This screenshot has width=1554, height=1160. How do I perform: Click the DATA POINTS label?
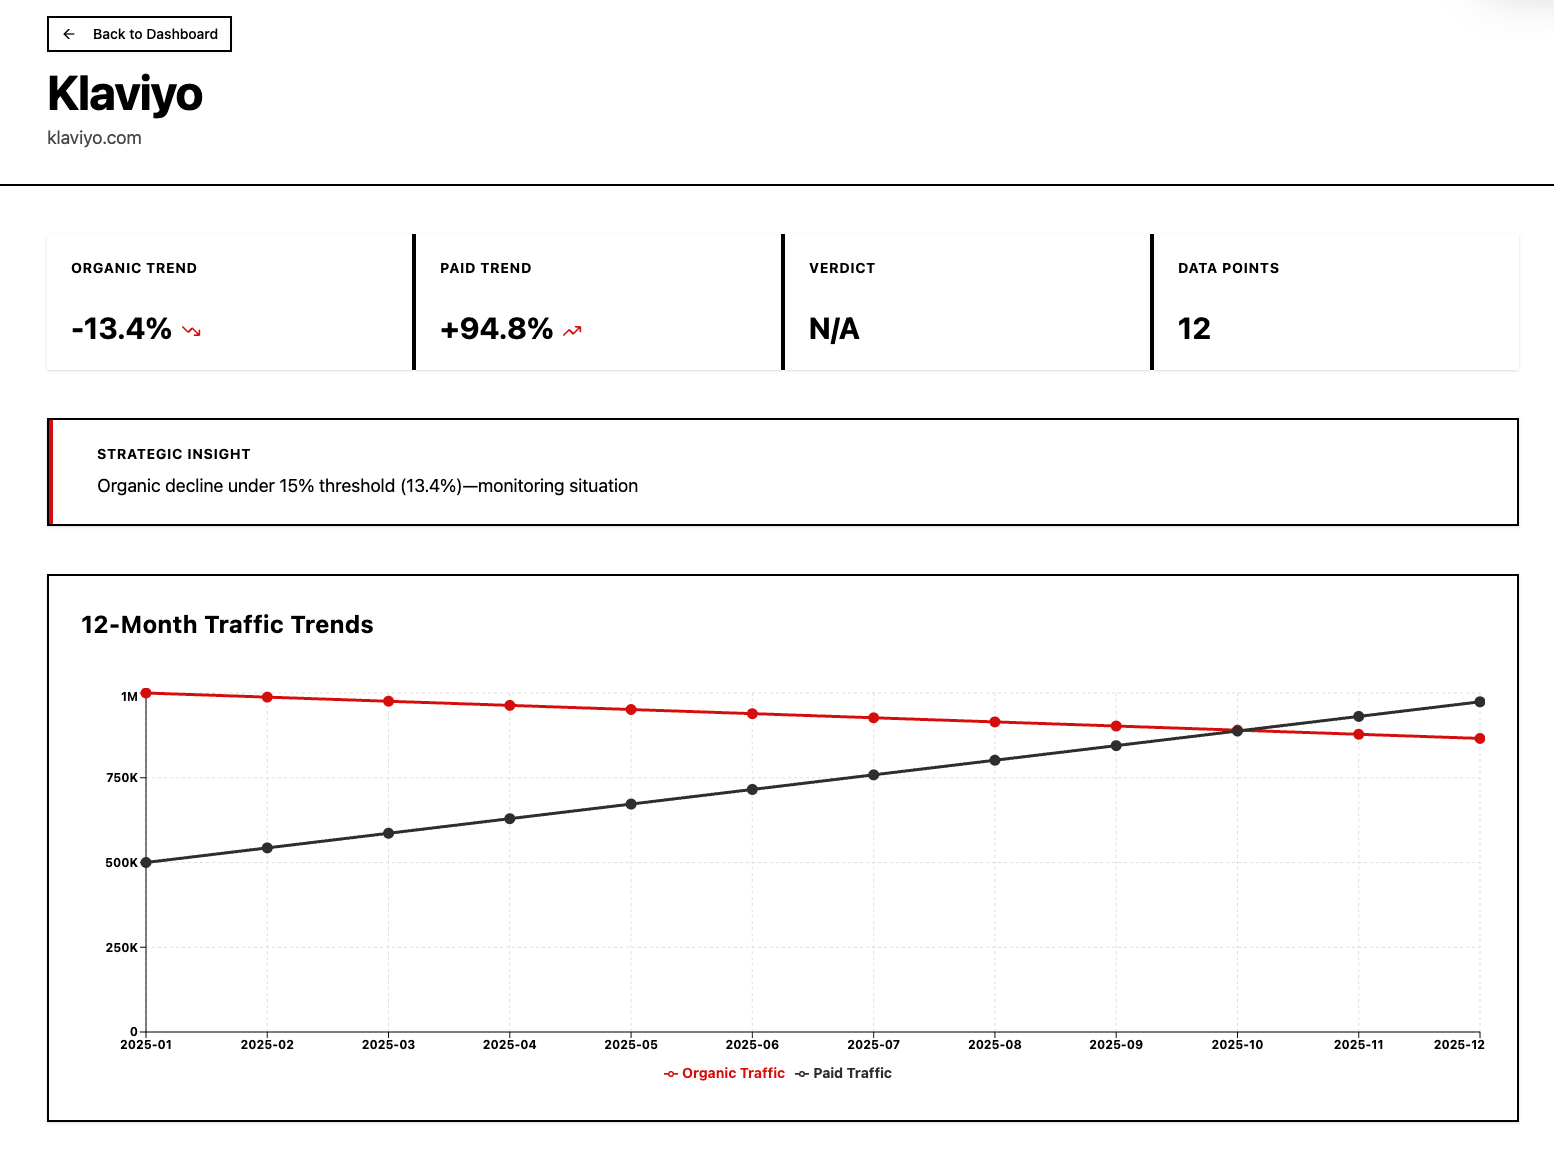1228,268
